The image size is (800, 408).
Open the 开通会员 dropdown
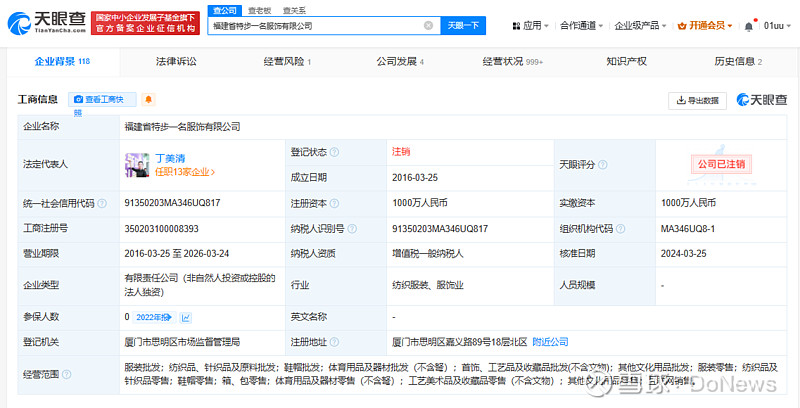705,26
